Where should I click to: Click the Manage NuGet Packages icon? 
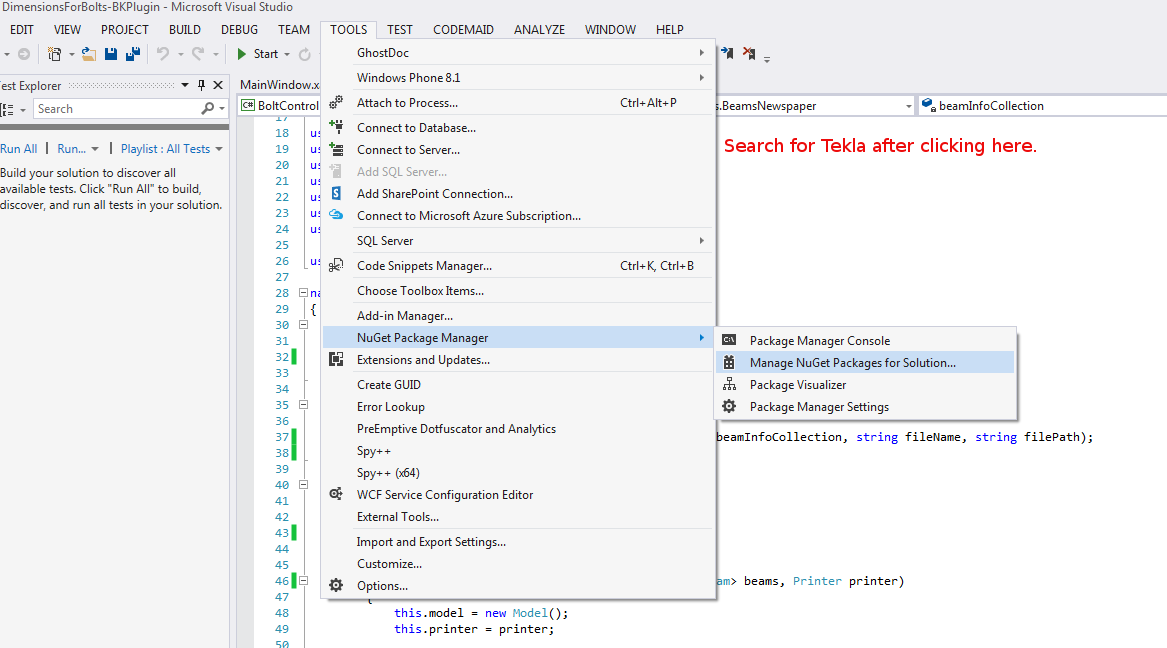[x=729, y=362]
